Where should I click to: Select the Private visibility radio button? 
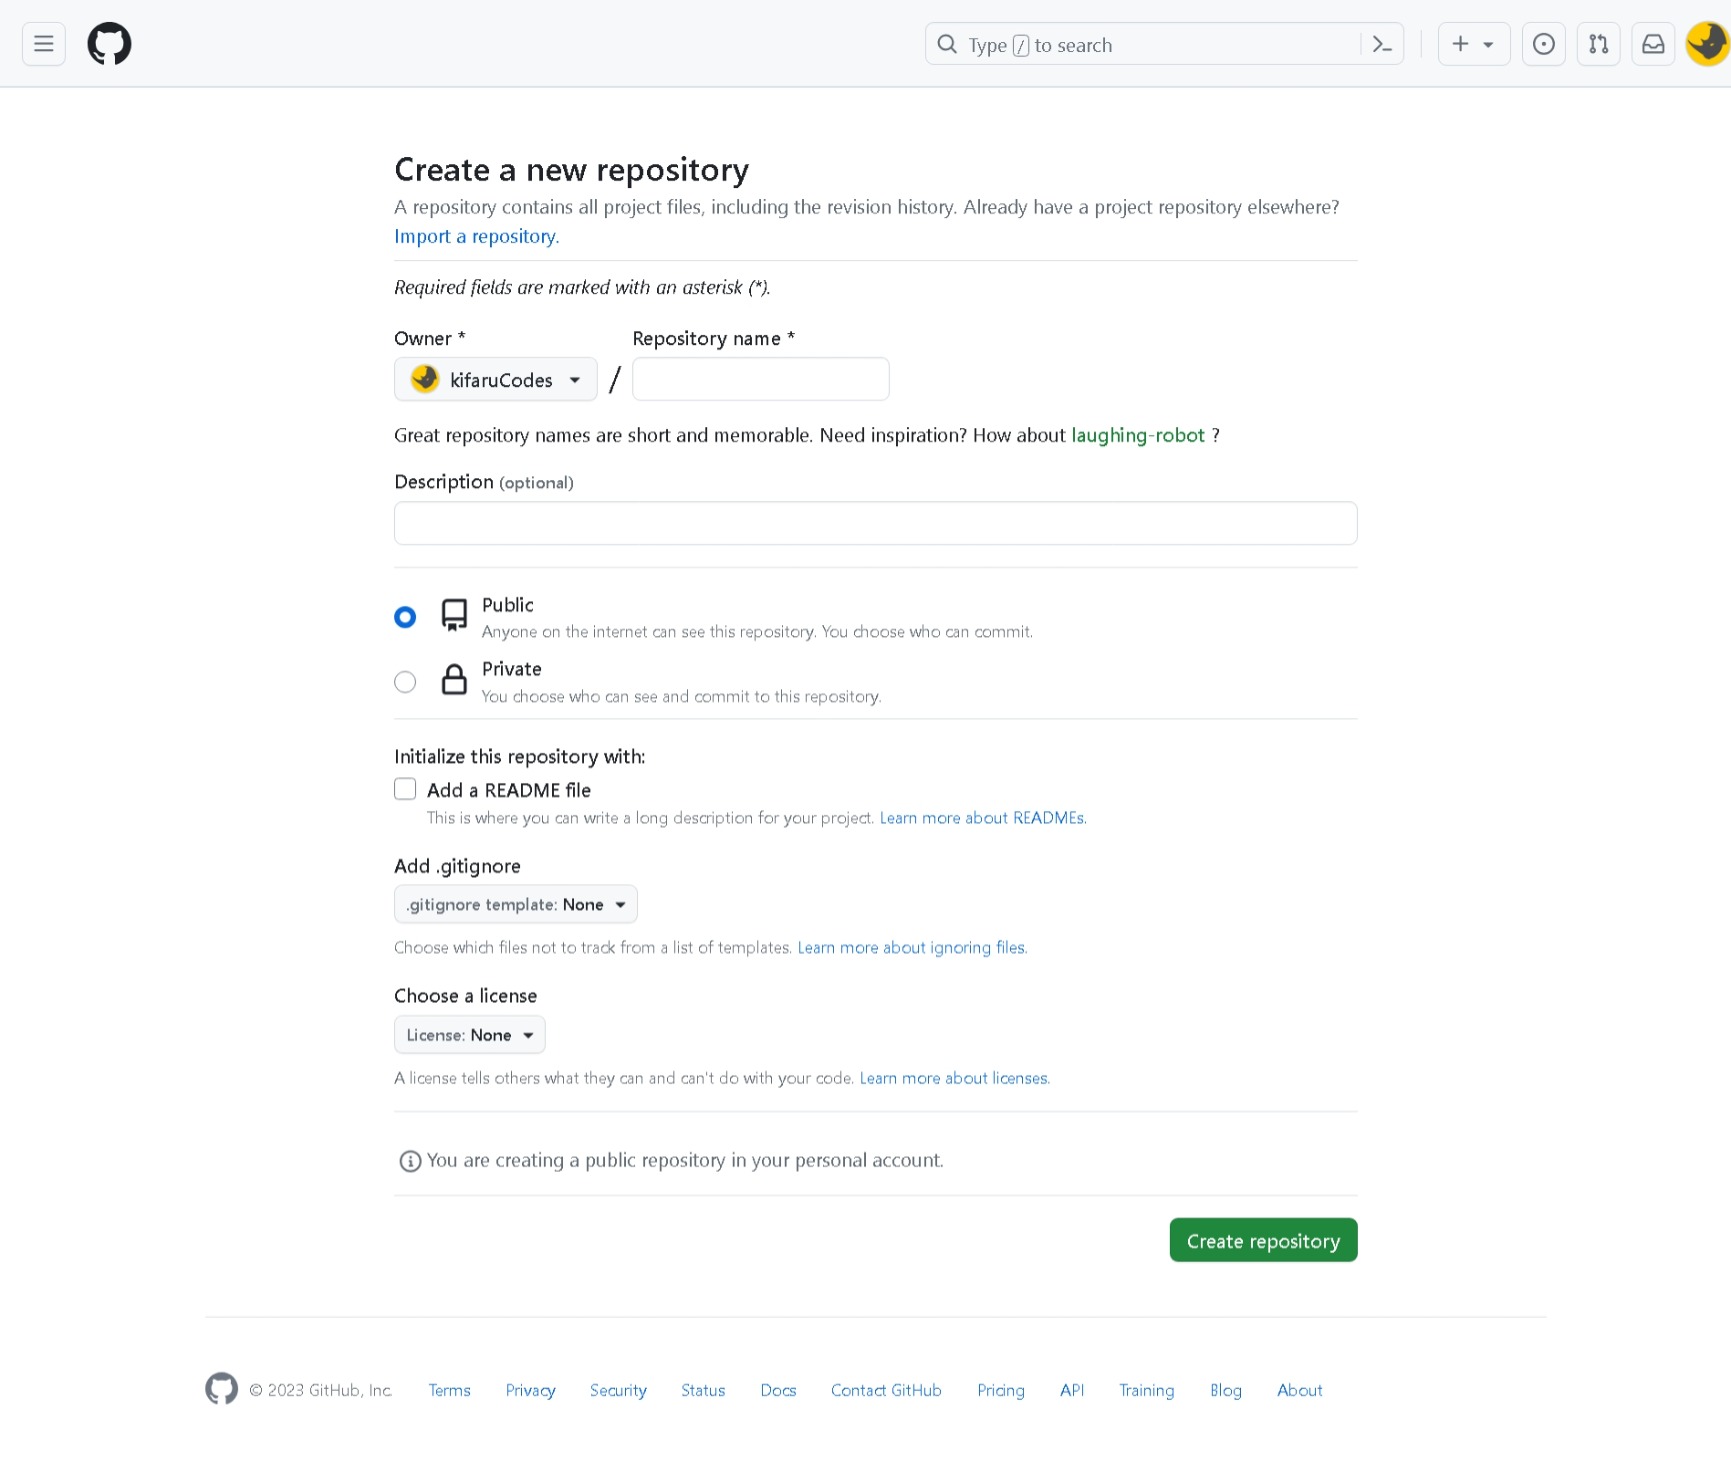(405, 682)
